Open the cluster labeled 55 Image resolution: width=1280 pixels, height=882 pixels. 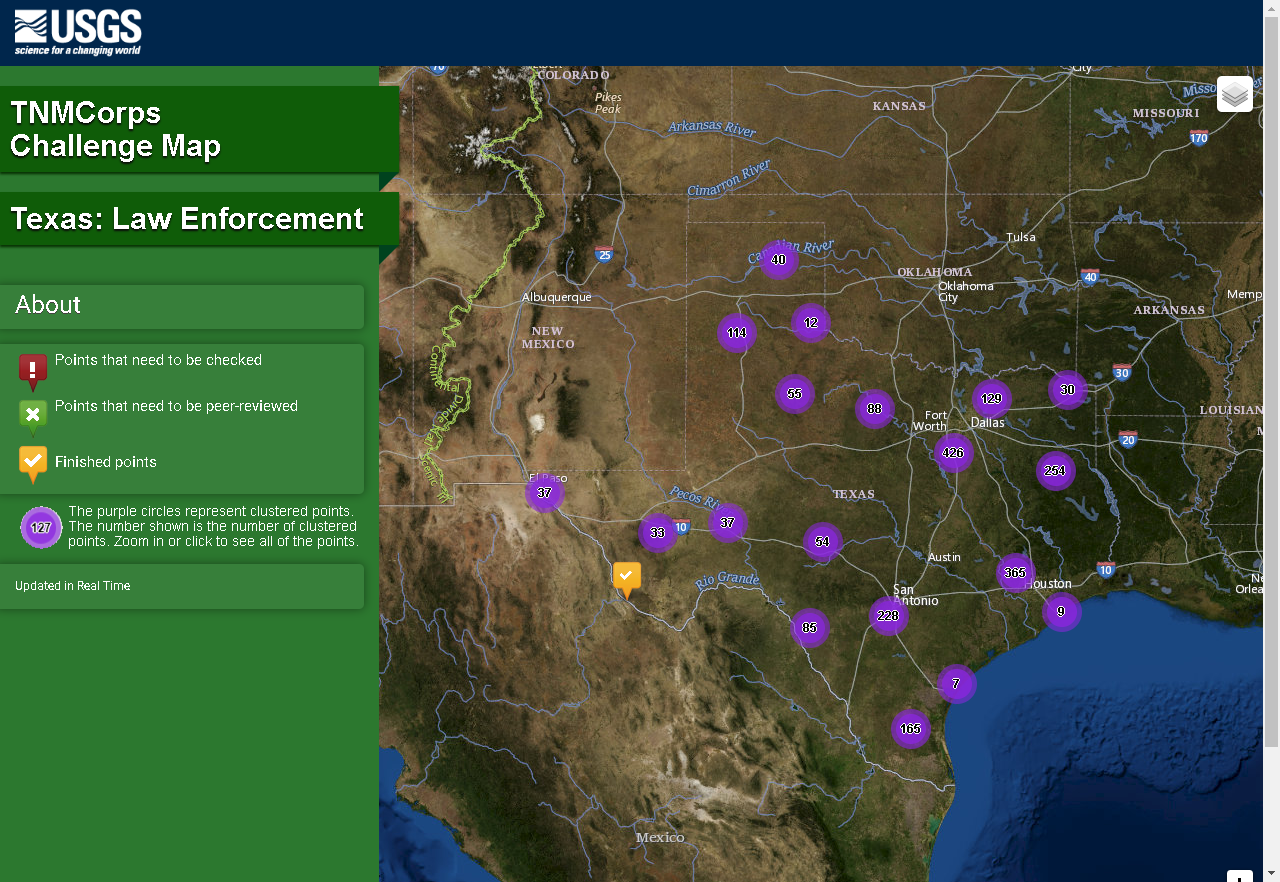[x=795, y=394]
